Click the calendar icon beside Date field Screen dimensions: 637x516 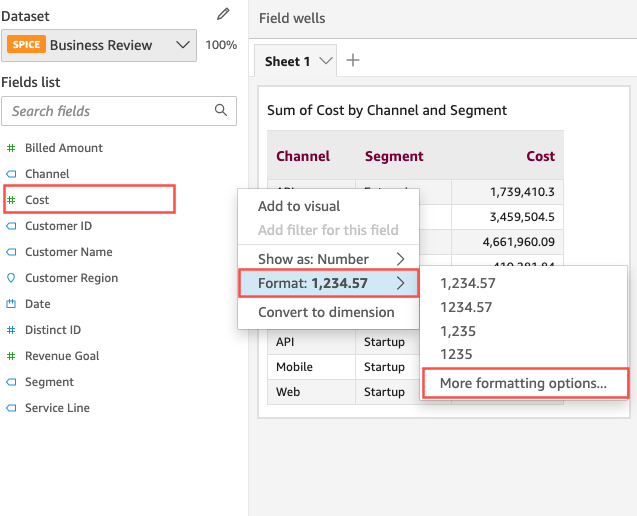11,304
